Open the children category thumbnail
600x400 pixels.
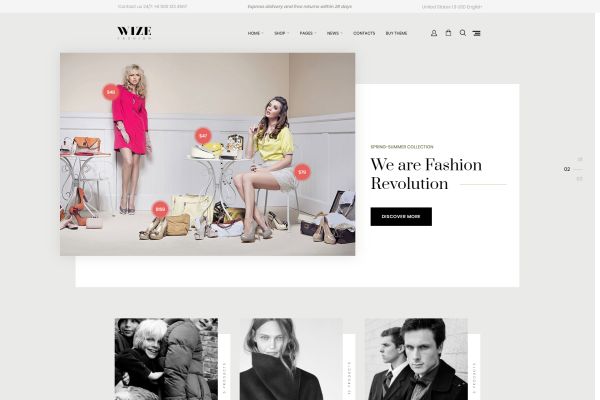[166, 359]
